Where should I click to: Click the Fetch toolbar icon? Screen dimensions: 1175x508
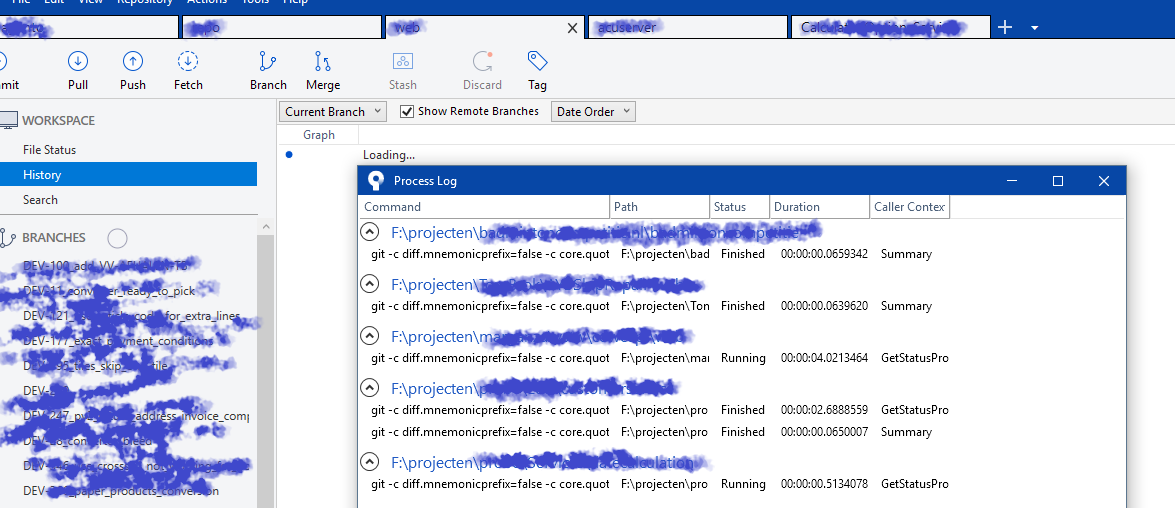click(187, 61)
